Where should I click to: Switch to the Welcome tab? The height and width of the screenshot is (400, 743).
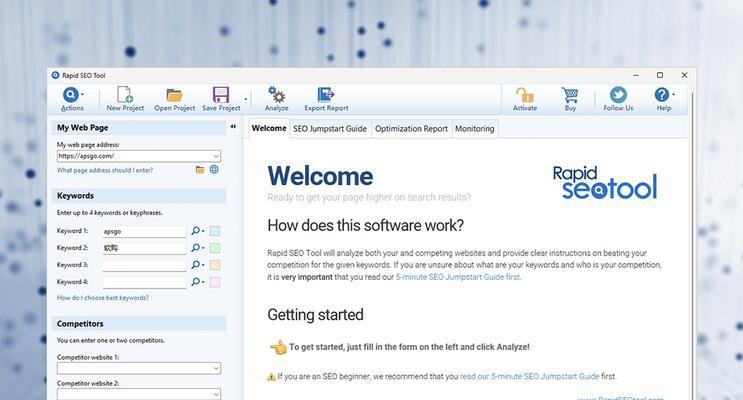point(269,128)
